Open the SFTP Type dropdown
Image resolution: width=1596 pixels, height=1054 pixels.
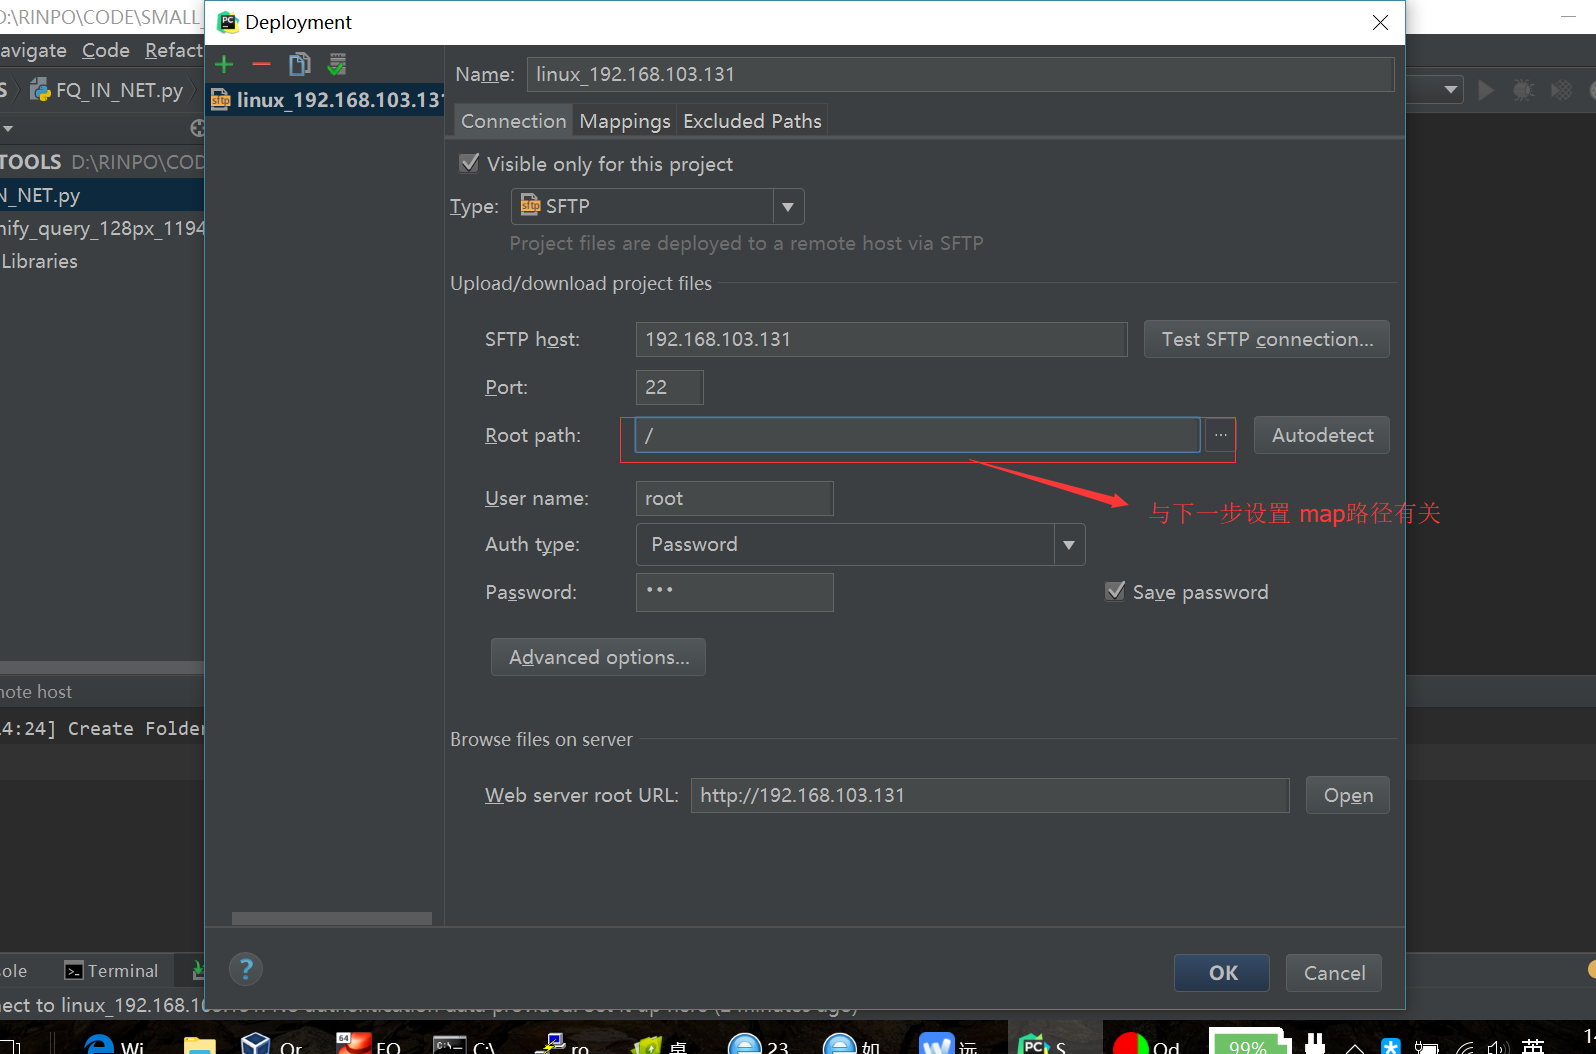click(787, 207)
